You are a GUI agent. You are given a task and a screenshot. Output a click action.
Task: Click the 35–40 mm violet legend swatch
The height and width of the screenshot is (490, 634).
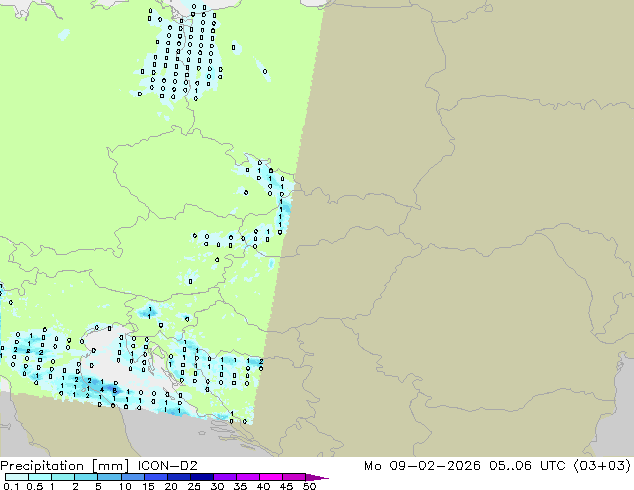click(248, 477)
